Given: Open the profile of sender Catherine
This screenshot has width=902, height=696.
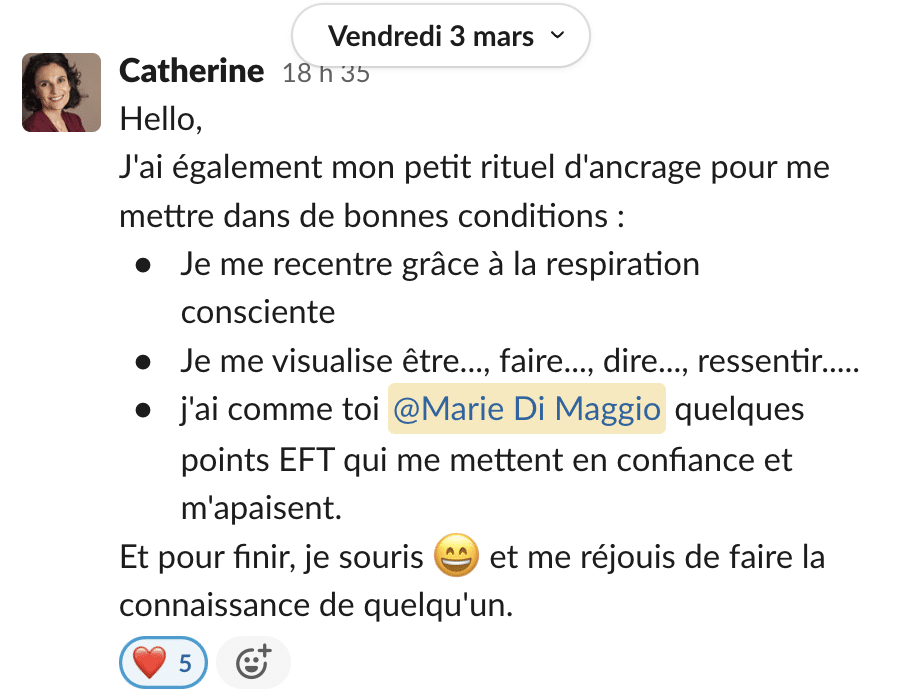Looking at the screenshot, I should pos(192,71).
